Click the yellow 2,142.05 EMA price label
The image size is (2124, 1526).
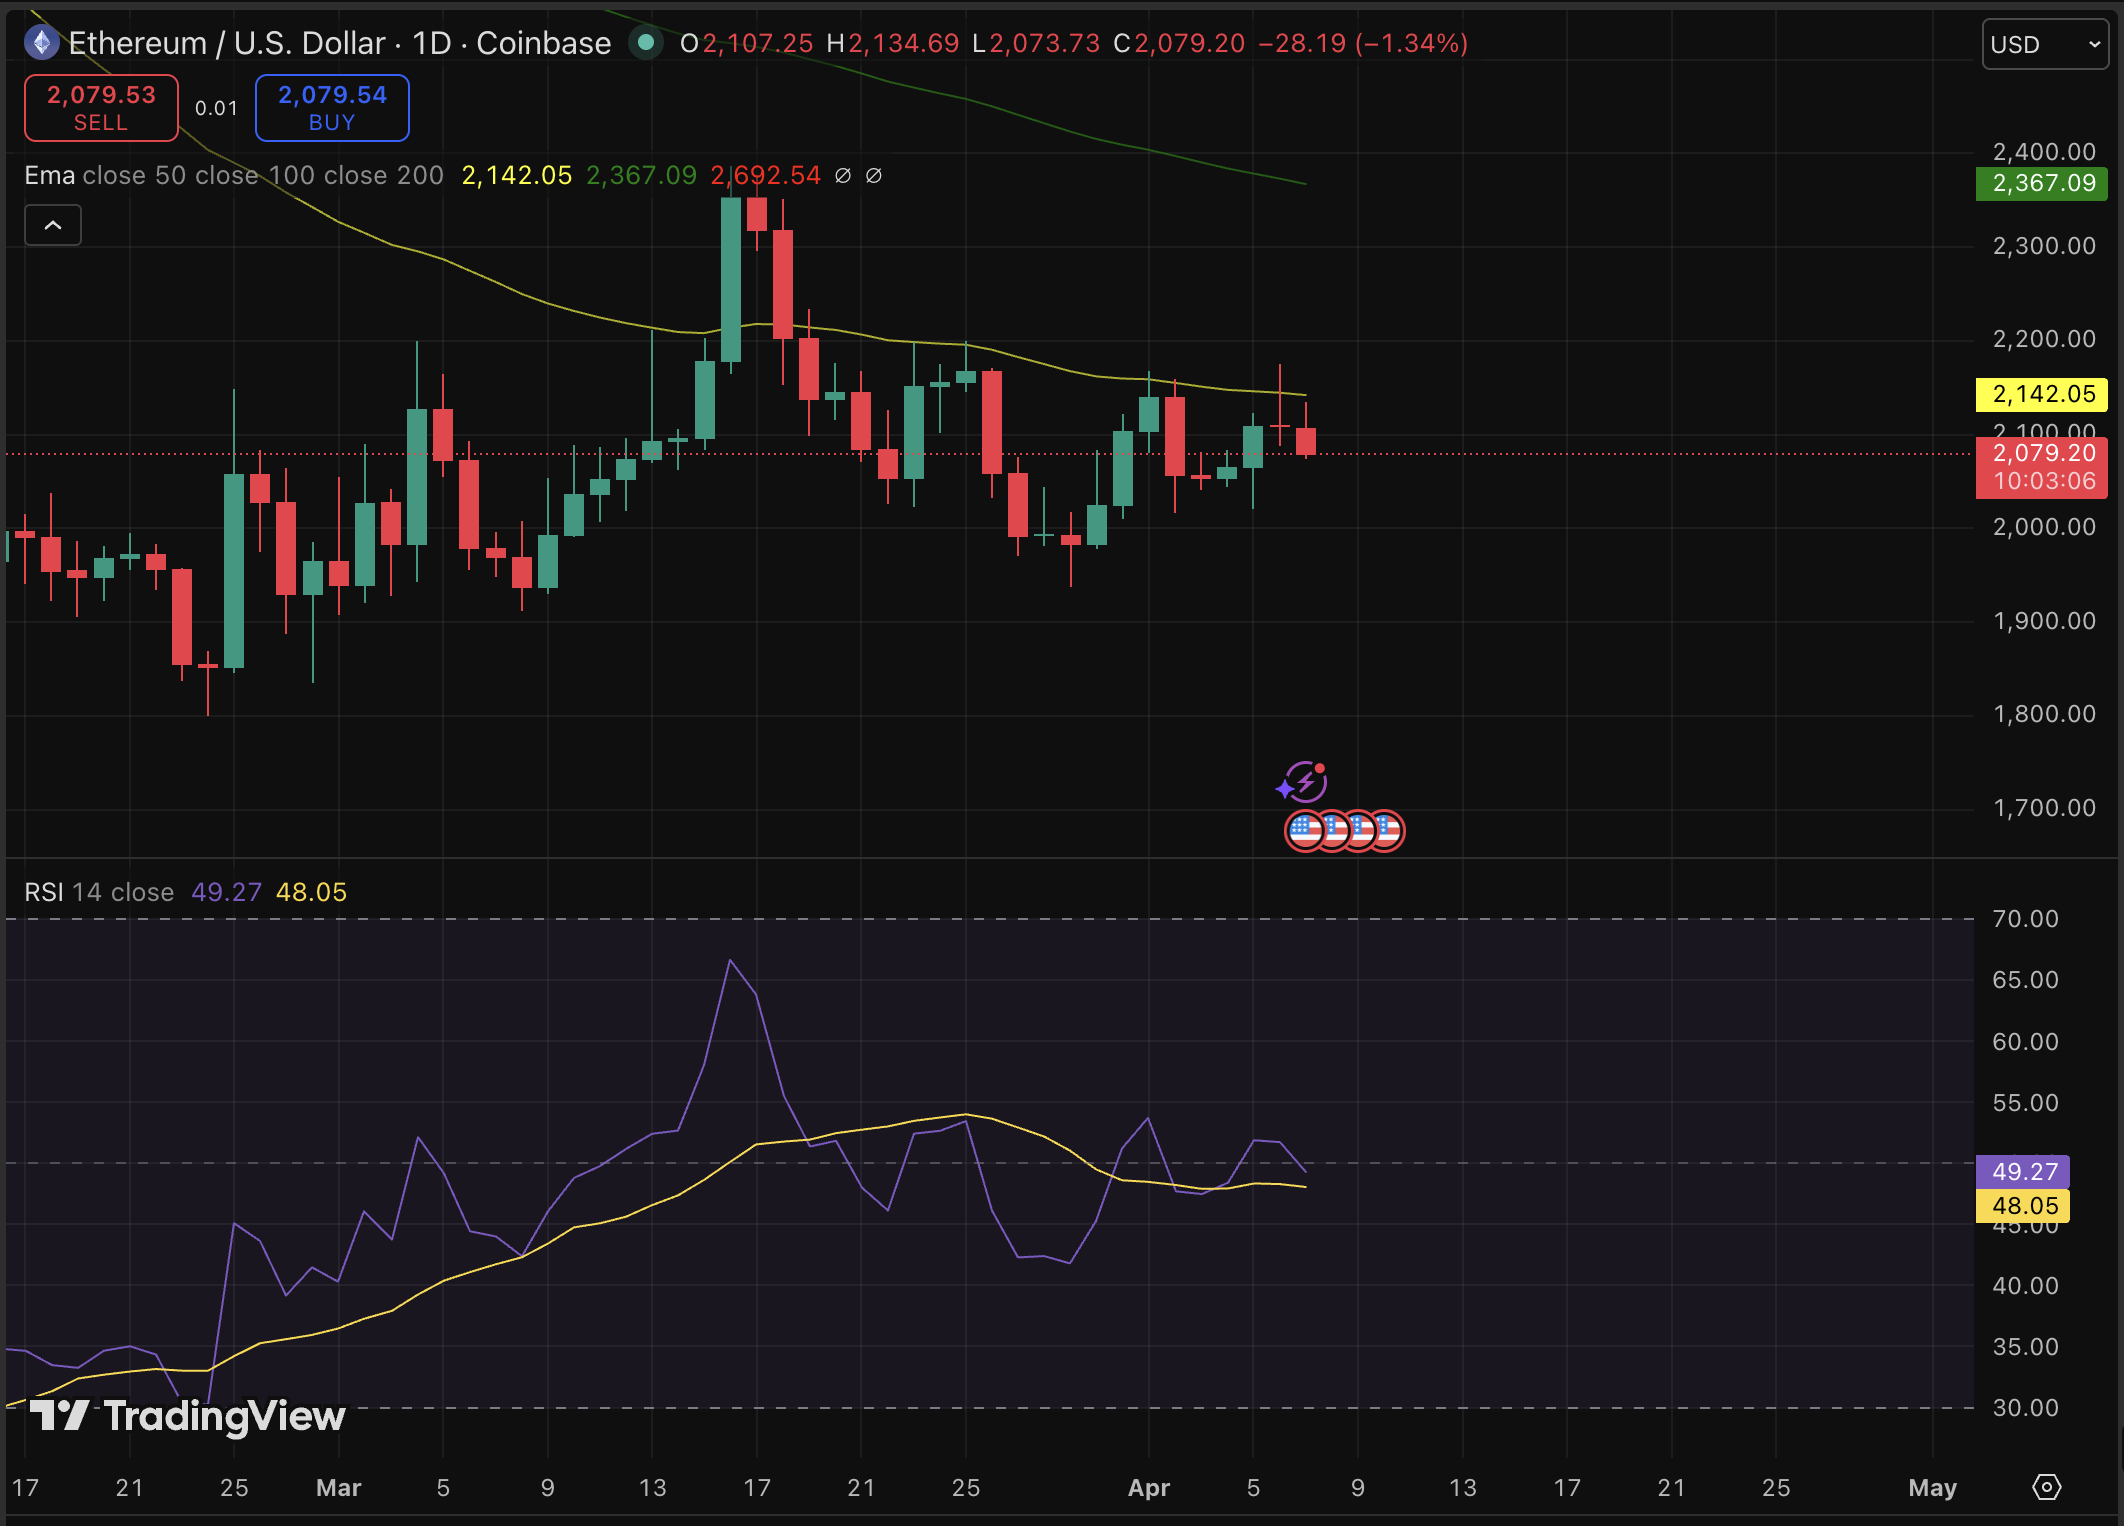[2041, 394]
